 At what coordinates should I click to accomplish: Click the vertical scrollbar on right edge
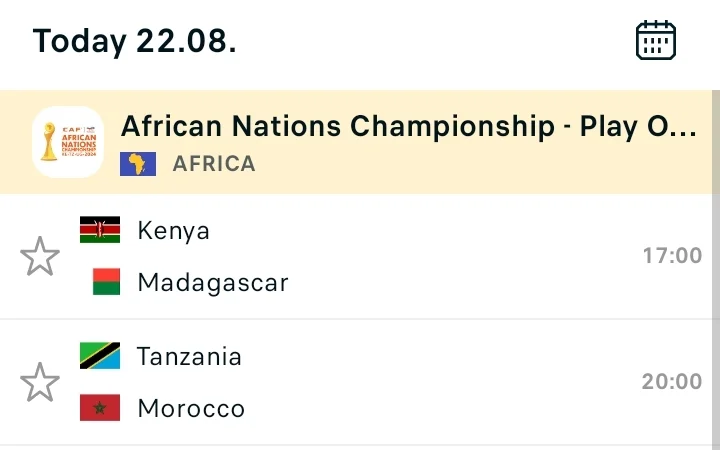click(x=716, y=270)
